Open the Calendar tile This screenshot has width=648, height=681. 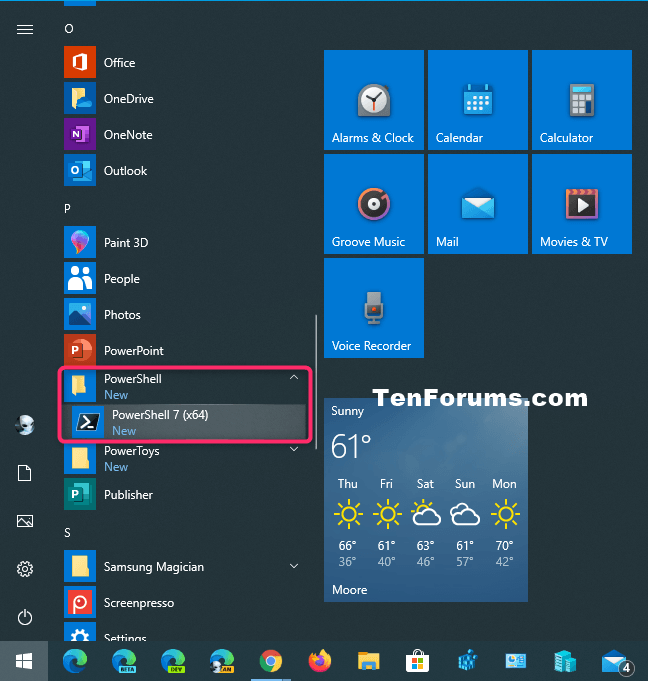478,100
